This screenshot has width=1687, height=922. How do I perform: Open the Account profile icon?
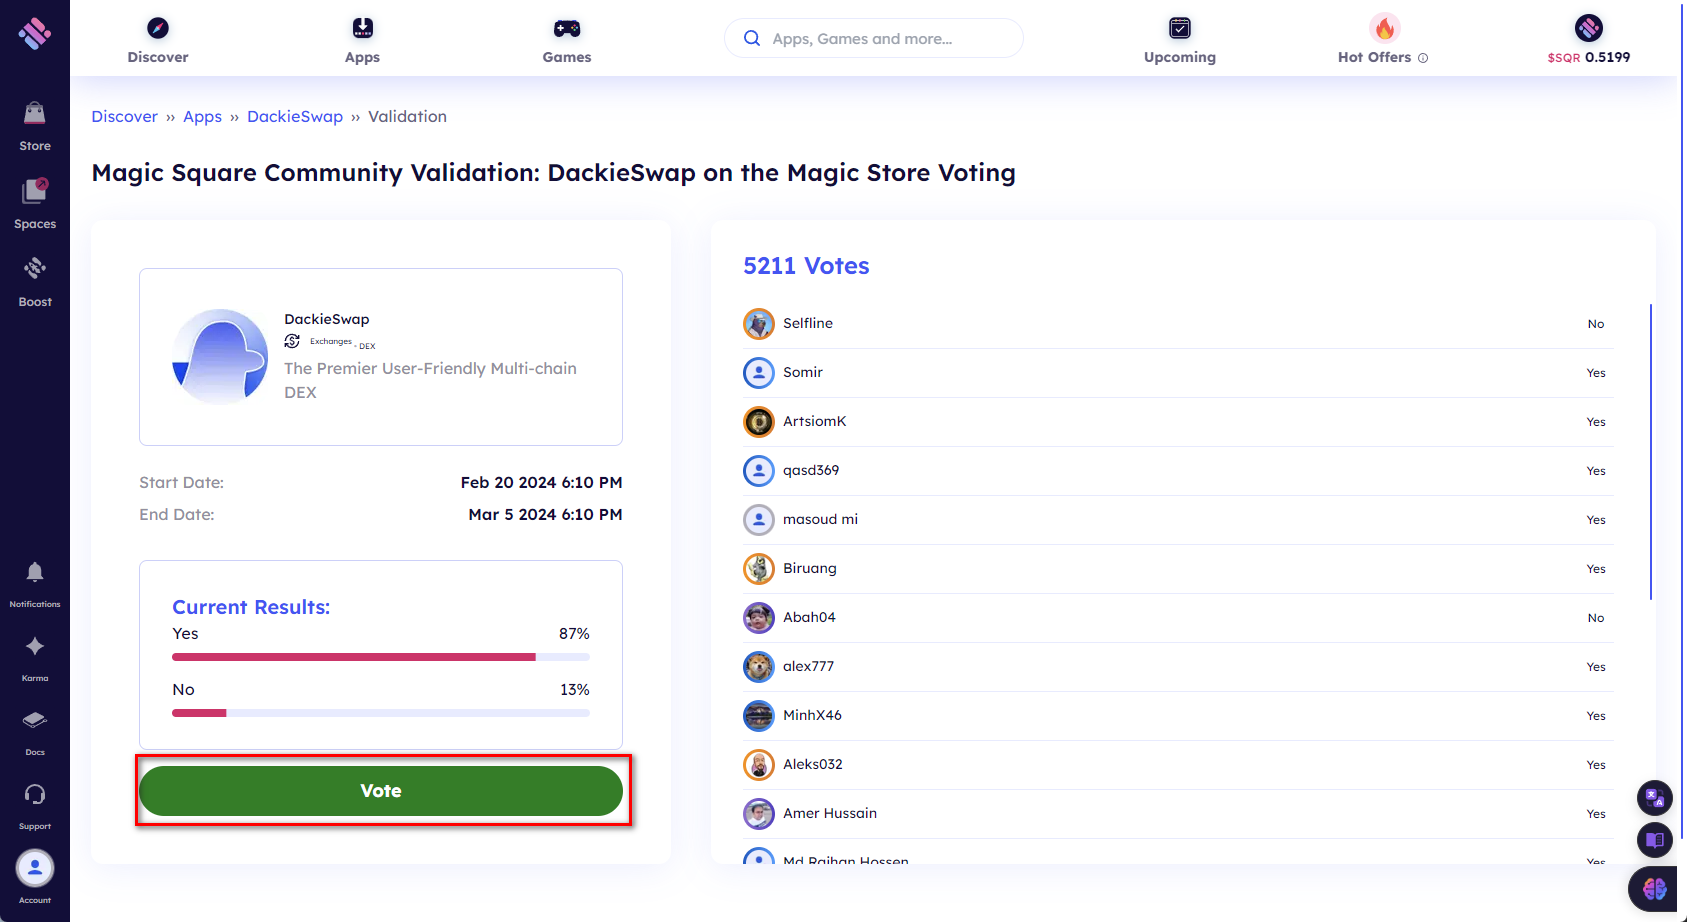pos(35,870)
